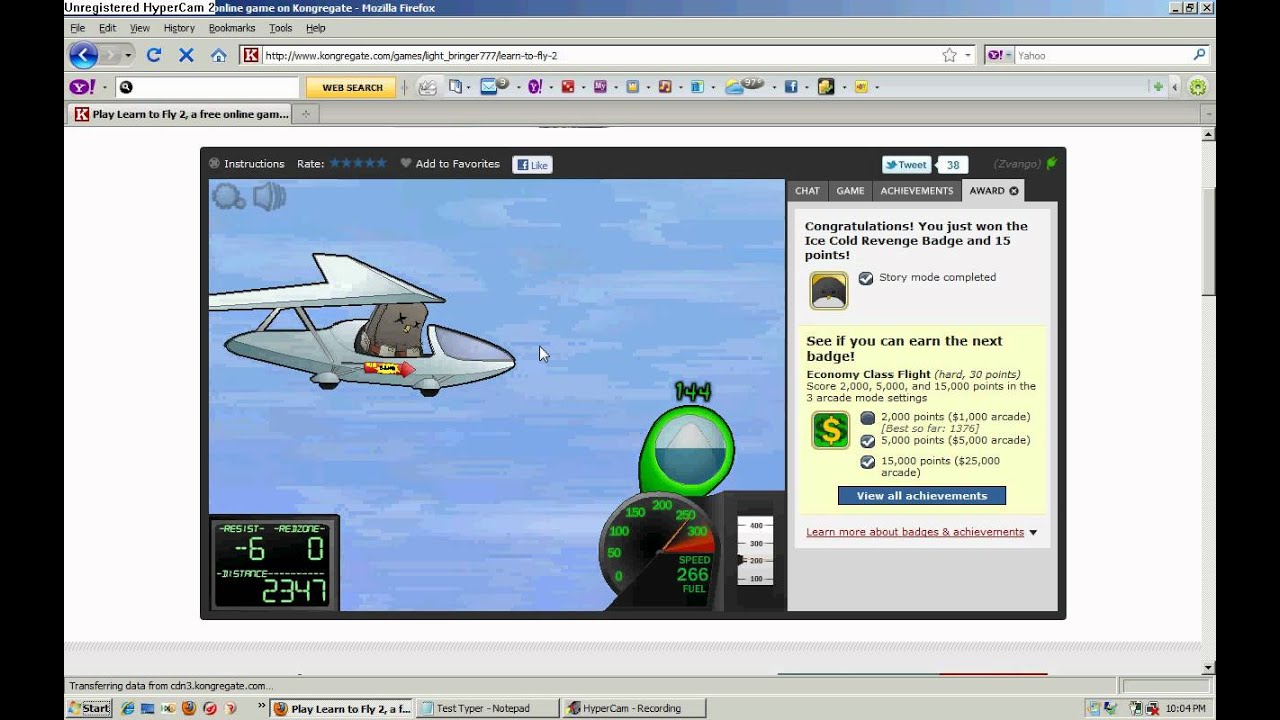Viewport: 1280px width, 720px height.
Task: Click in the Yahoo toolbar search field
Action: click(207, 87)
